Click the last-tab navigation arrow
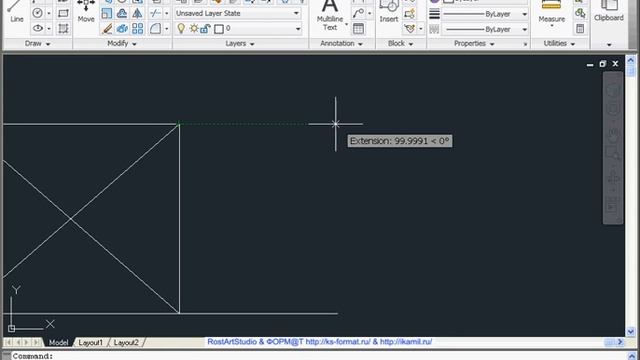This screenshot has width=640, height=360. click(x=36, y=342)
